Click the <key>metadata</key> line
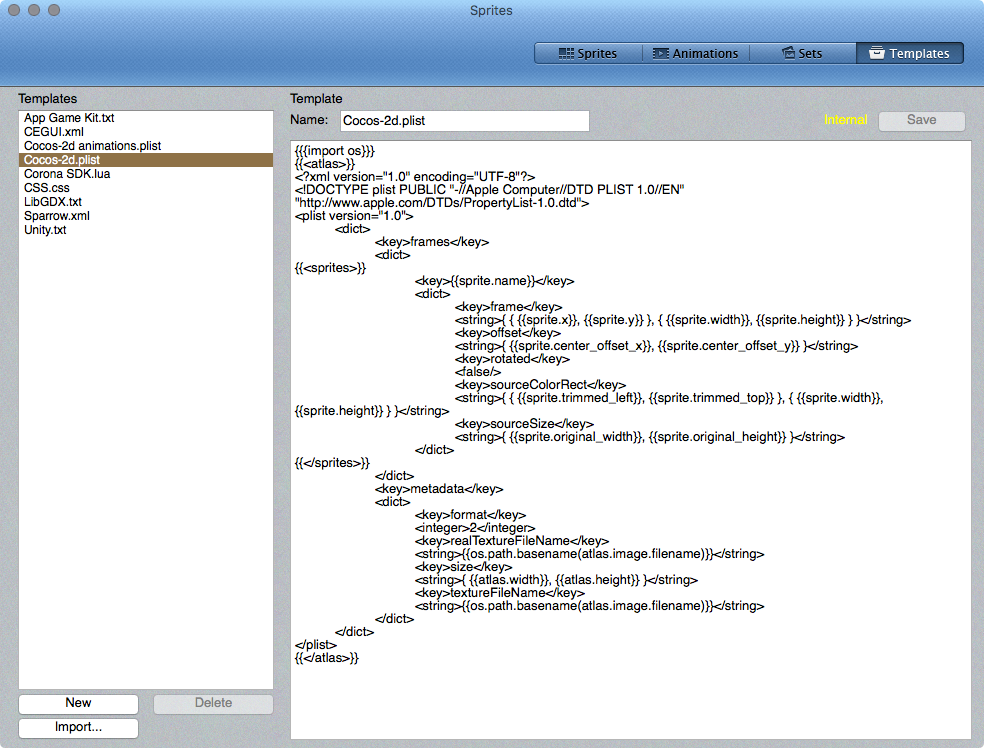The image size is (984, 748). (x=439, y=489)
